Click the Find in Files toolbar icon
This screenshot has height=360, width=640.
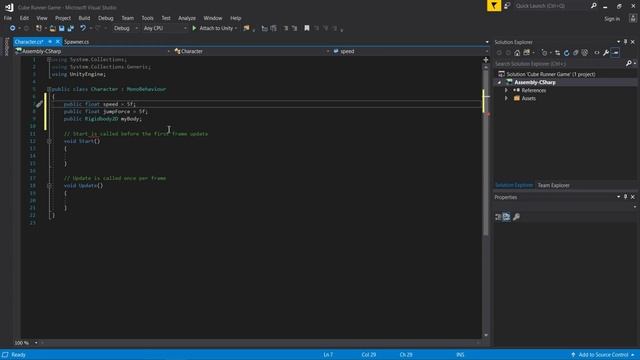[246, 28]
